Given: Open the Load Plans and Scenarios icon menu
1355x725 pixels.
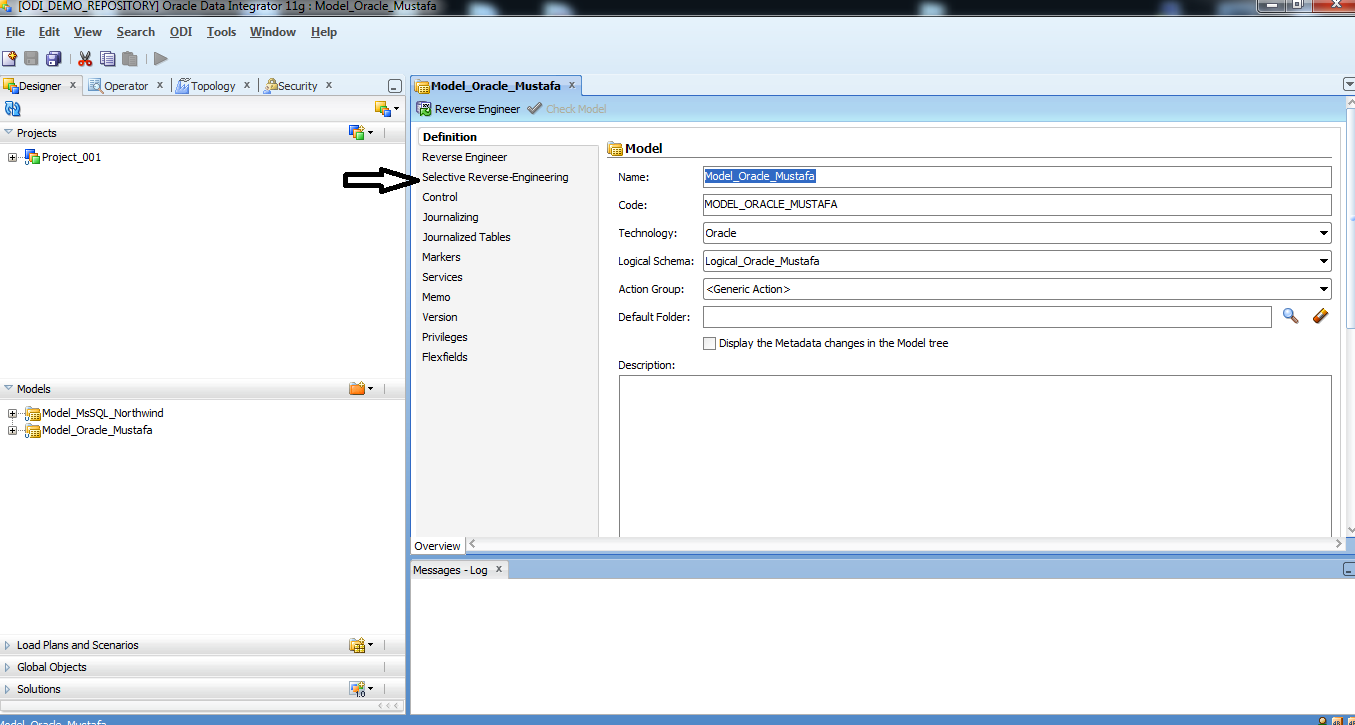Looking at the screenshot, I should 360,645.
